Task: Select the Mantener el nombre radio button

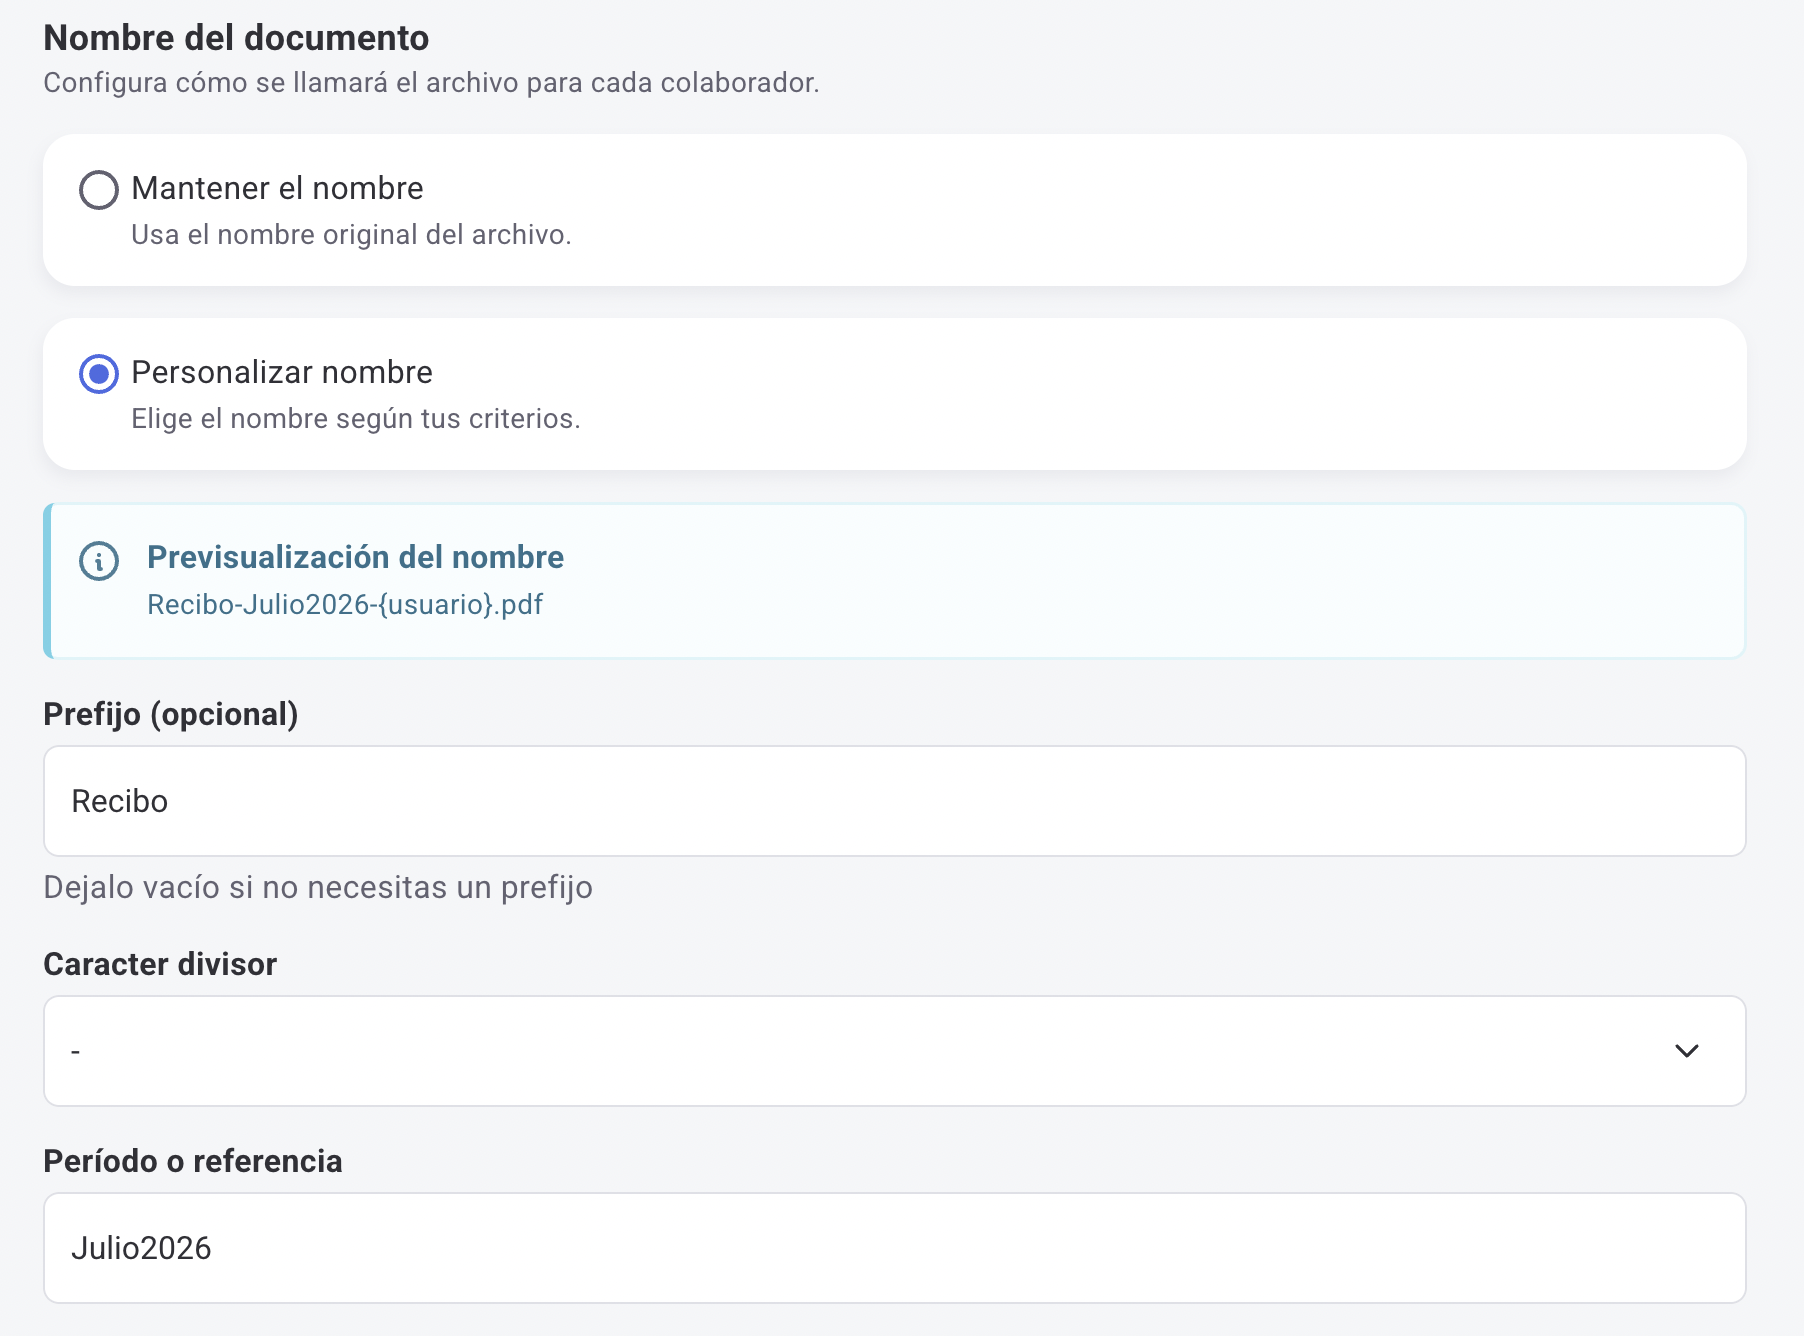Action: 99,189
